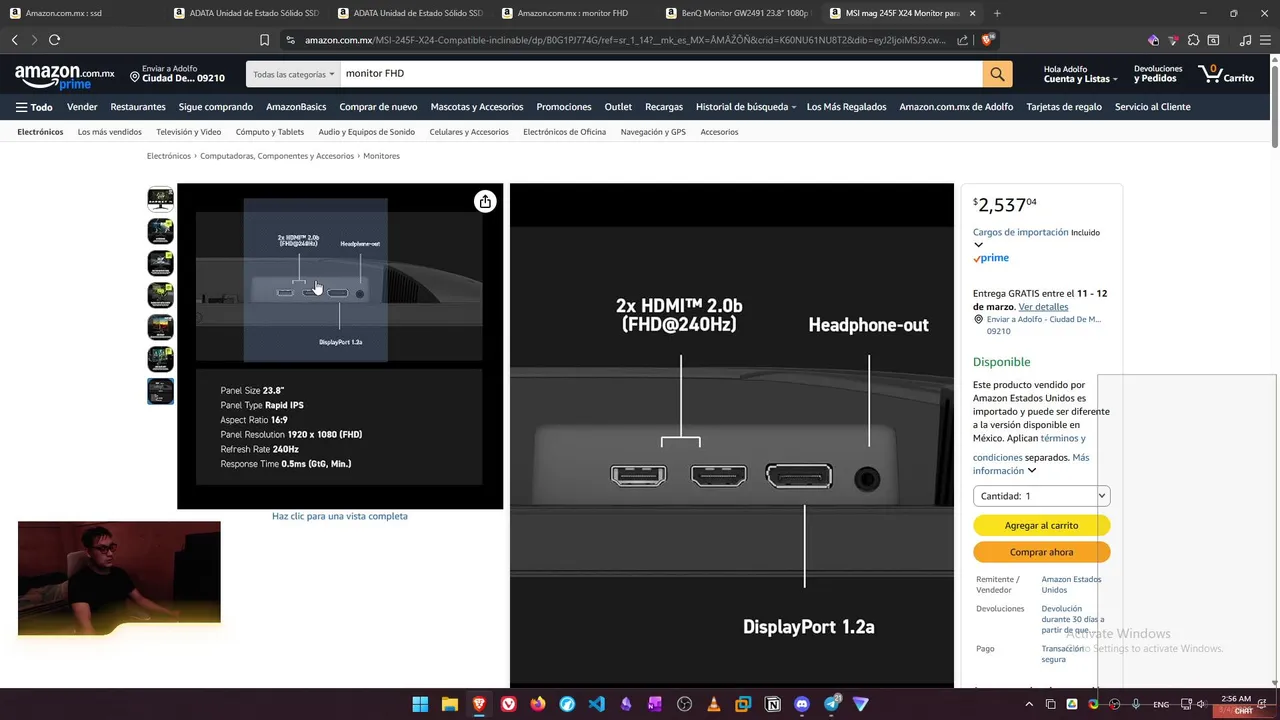Open Notion from the taskbar
This screenshot has height=720, width=1280.
point(772,704)
